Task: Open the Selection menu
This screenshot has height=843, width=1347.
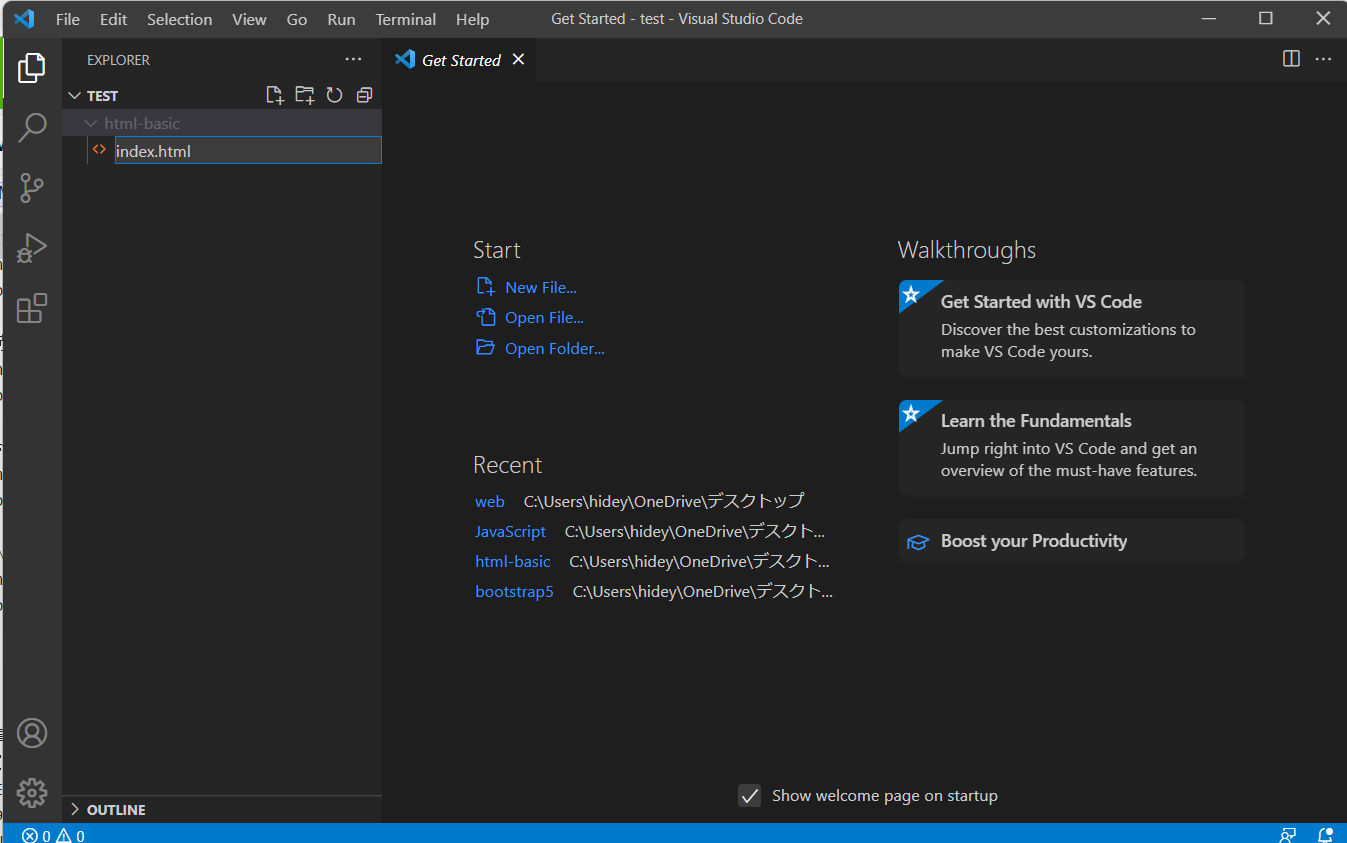Action: click(x=179, y=19)
